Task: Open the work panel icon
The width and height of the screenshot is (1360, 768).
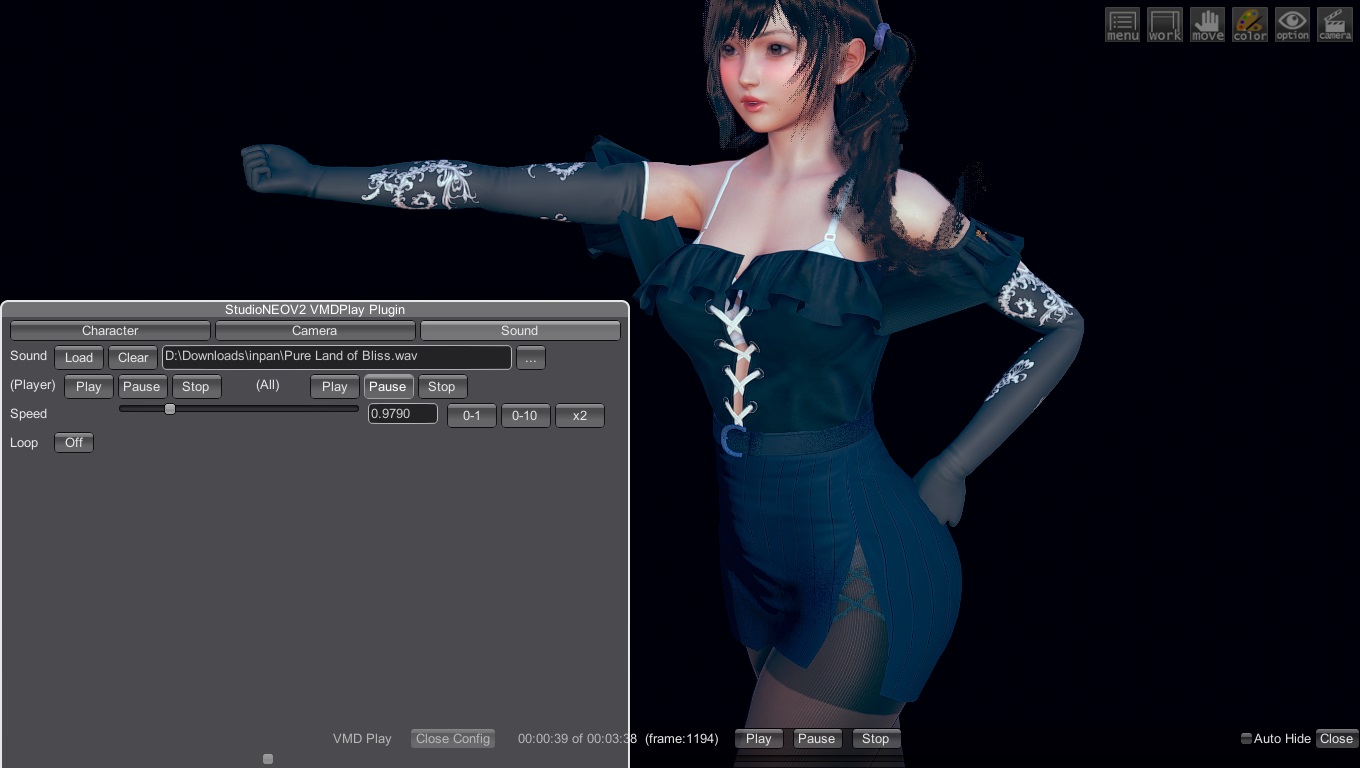Action: click(x=1165, y=25)
